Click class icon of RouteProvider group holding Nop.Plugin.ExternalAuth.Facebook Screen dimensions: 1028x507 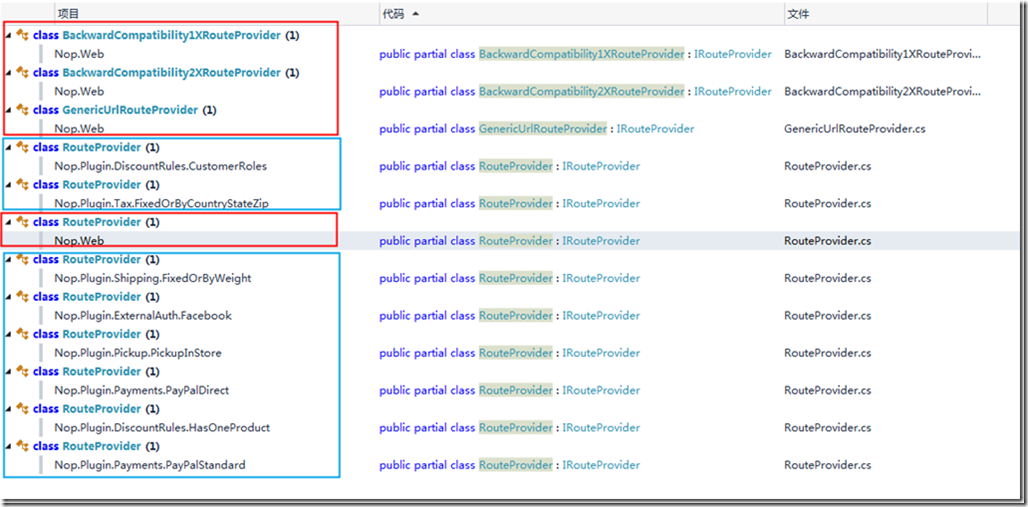pyautogui.click(x=23, y=296)
